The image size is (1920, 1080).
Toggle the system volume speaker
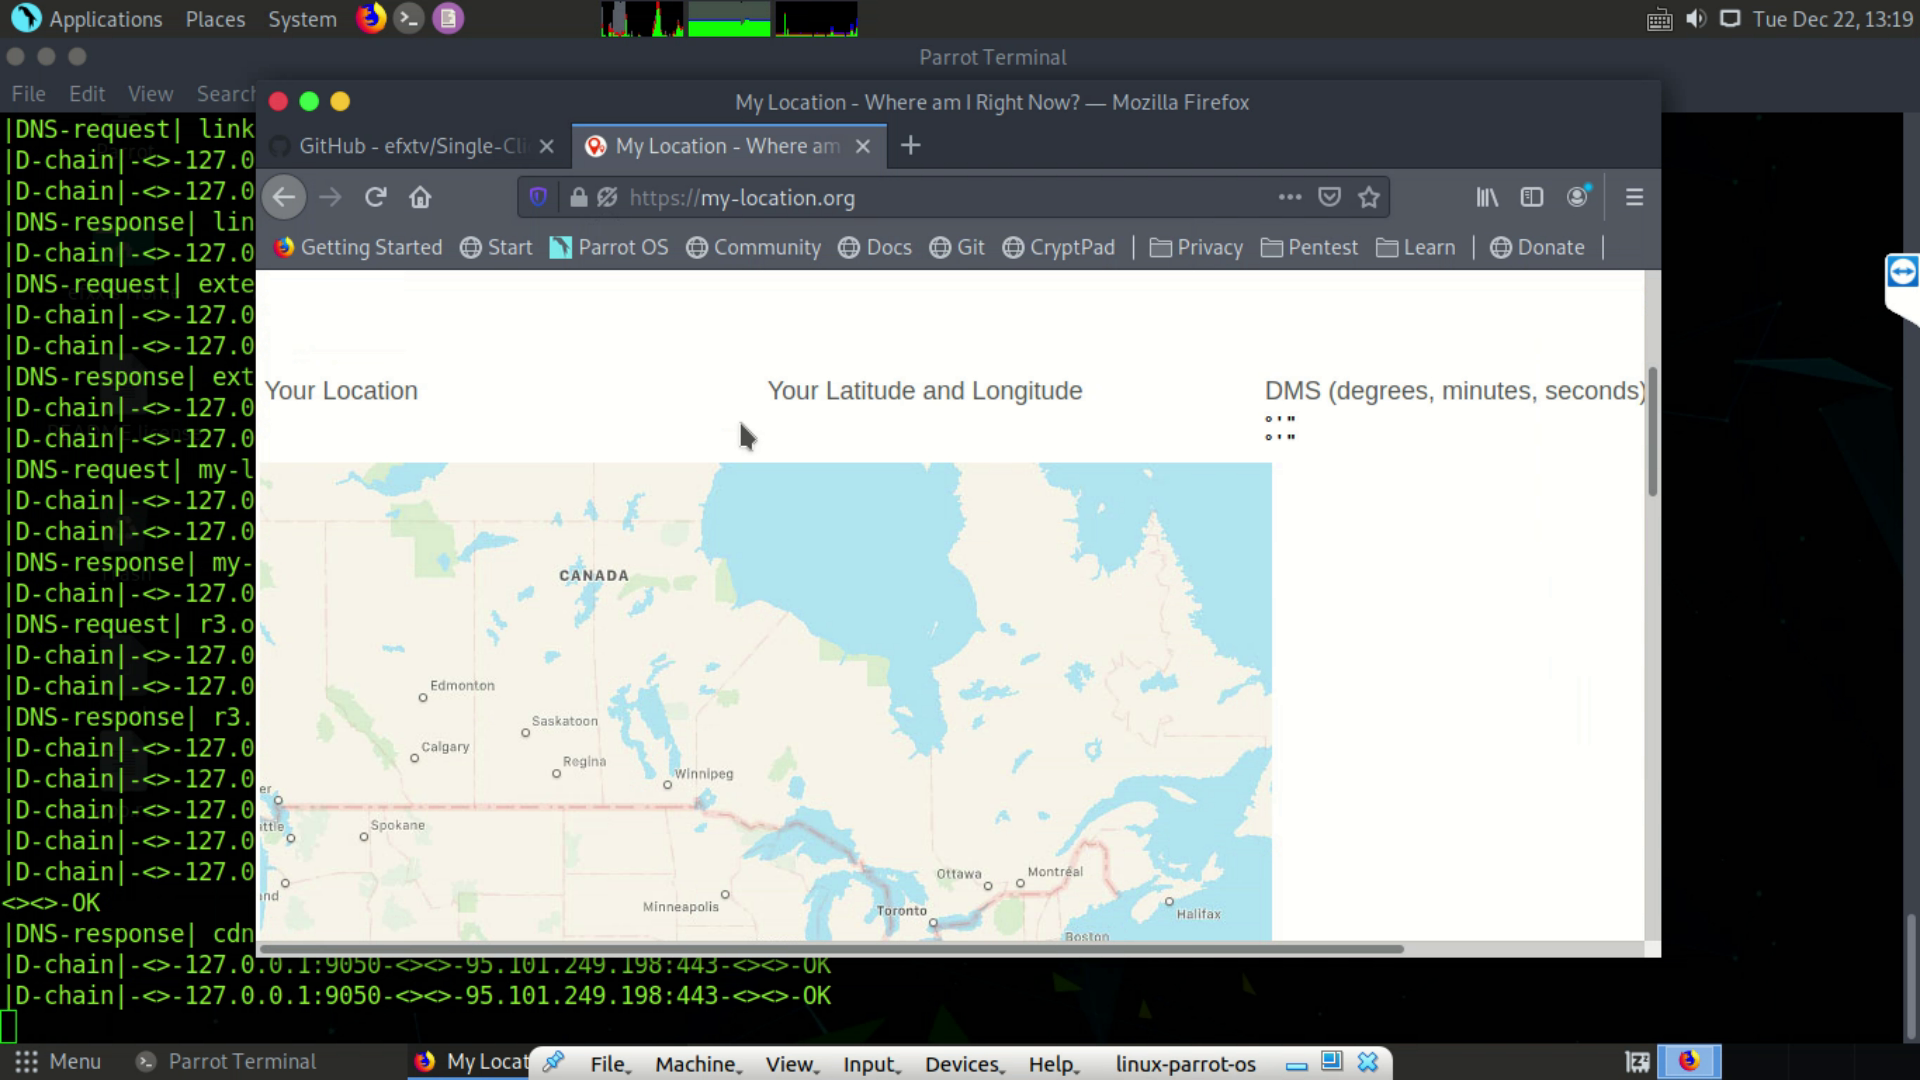1695,19
